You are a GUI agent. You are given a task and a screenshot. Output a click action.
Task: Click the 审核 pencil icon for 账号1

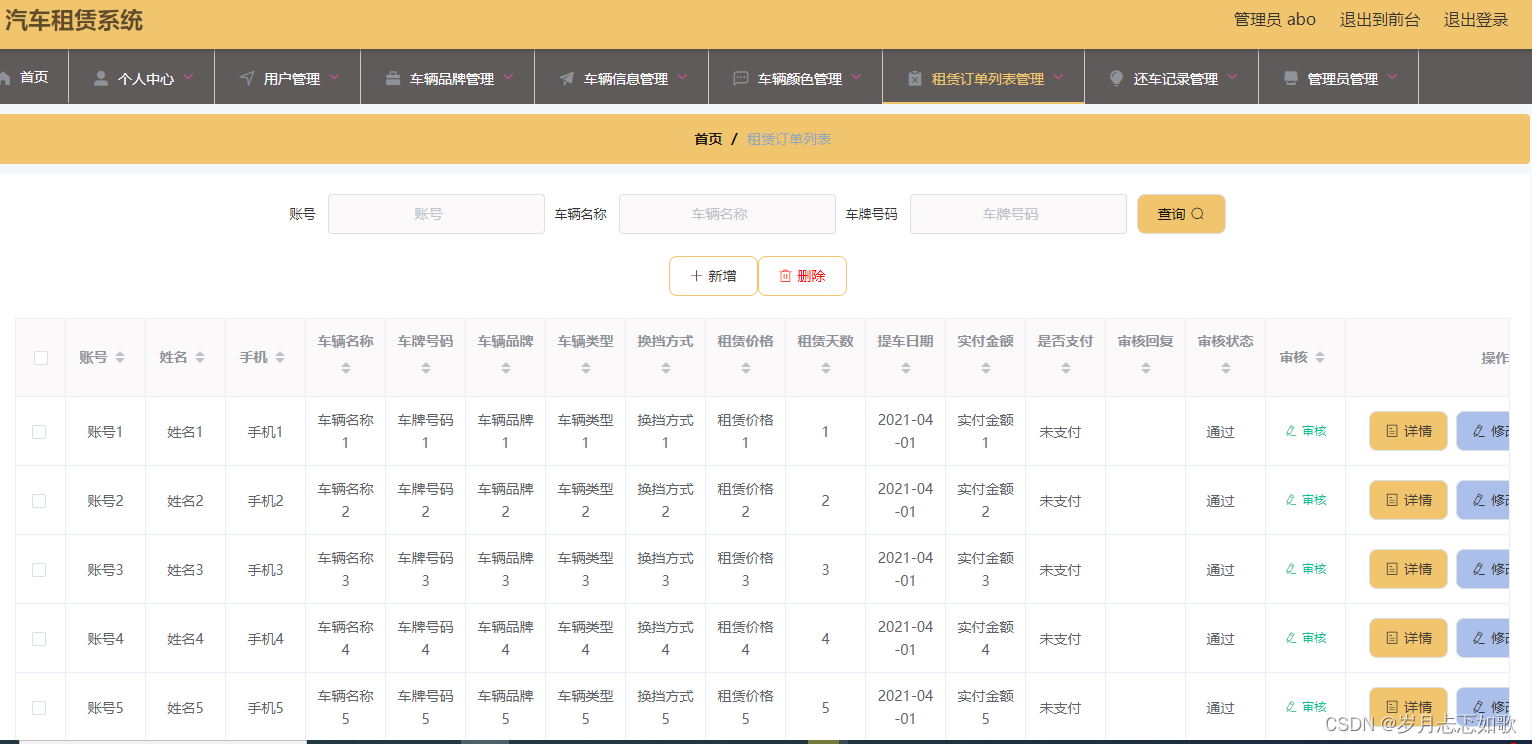point(1291,431)
